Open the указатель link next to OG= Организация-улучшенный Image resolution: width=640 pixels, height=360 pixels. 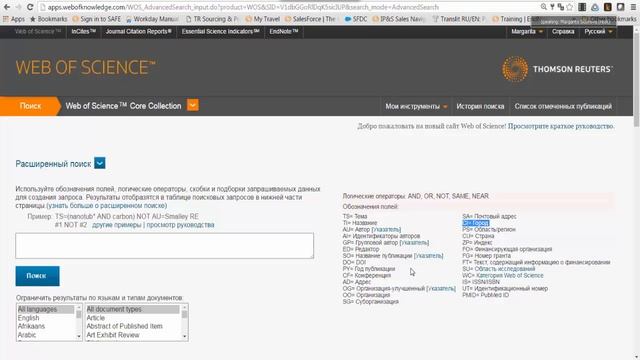point(441,289)
